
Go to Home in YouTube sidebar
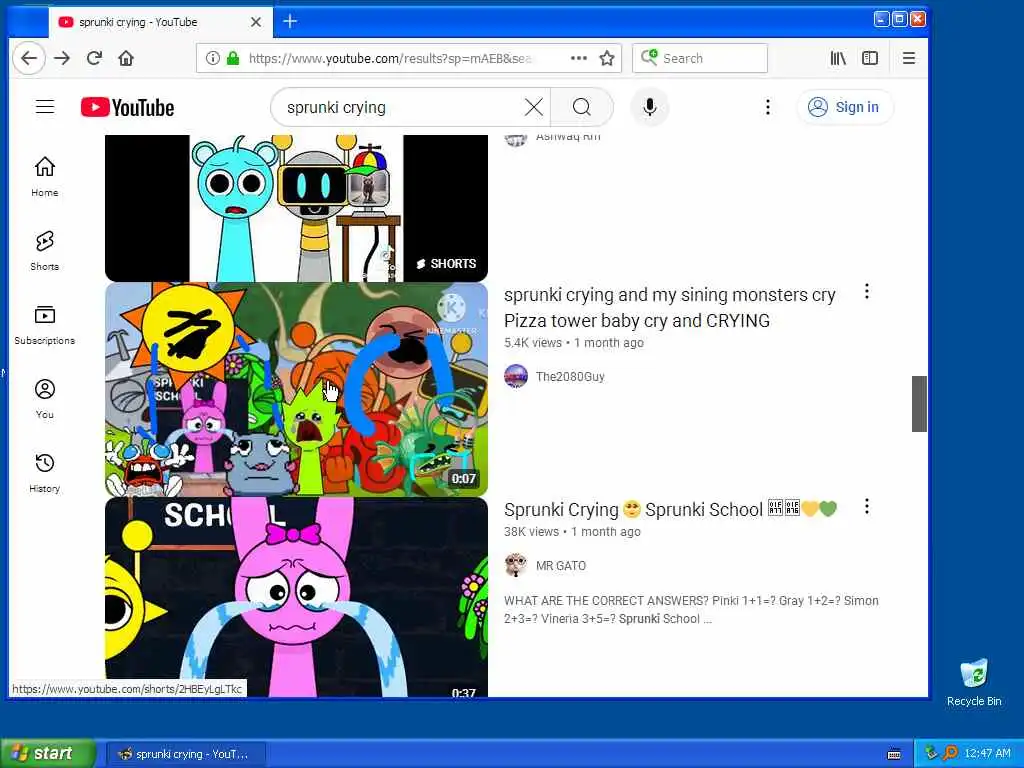click(45, 176)
